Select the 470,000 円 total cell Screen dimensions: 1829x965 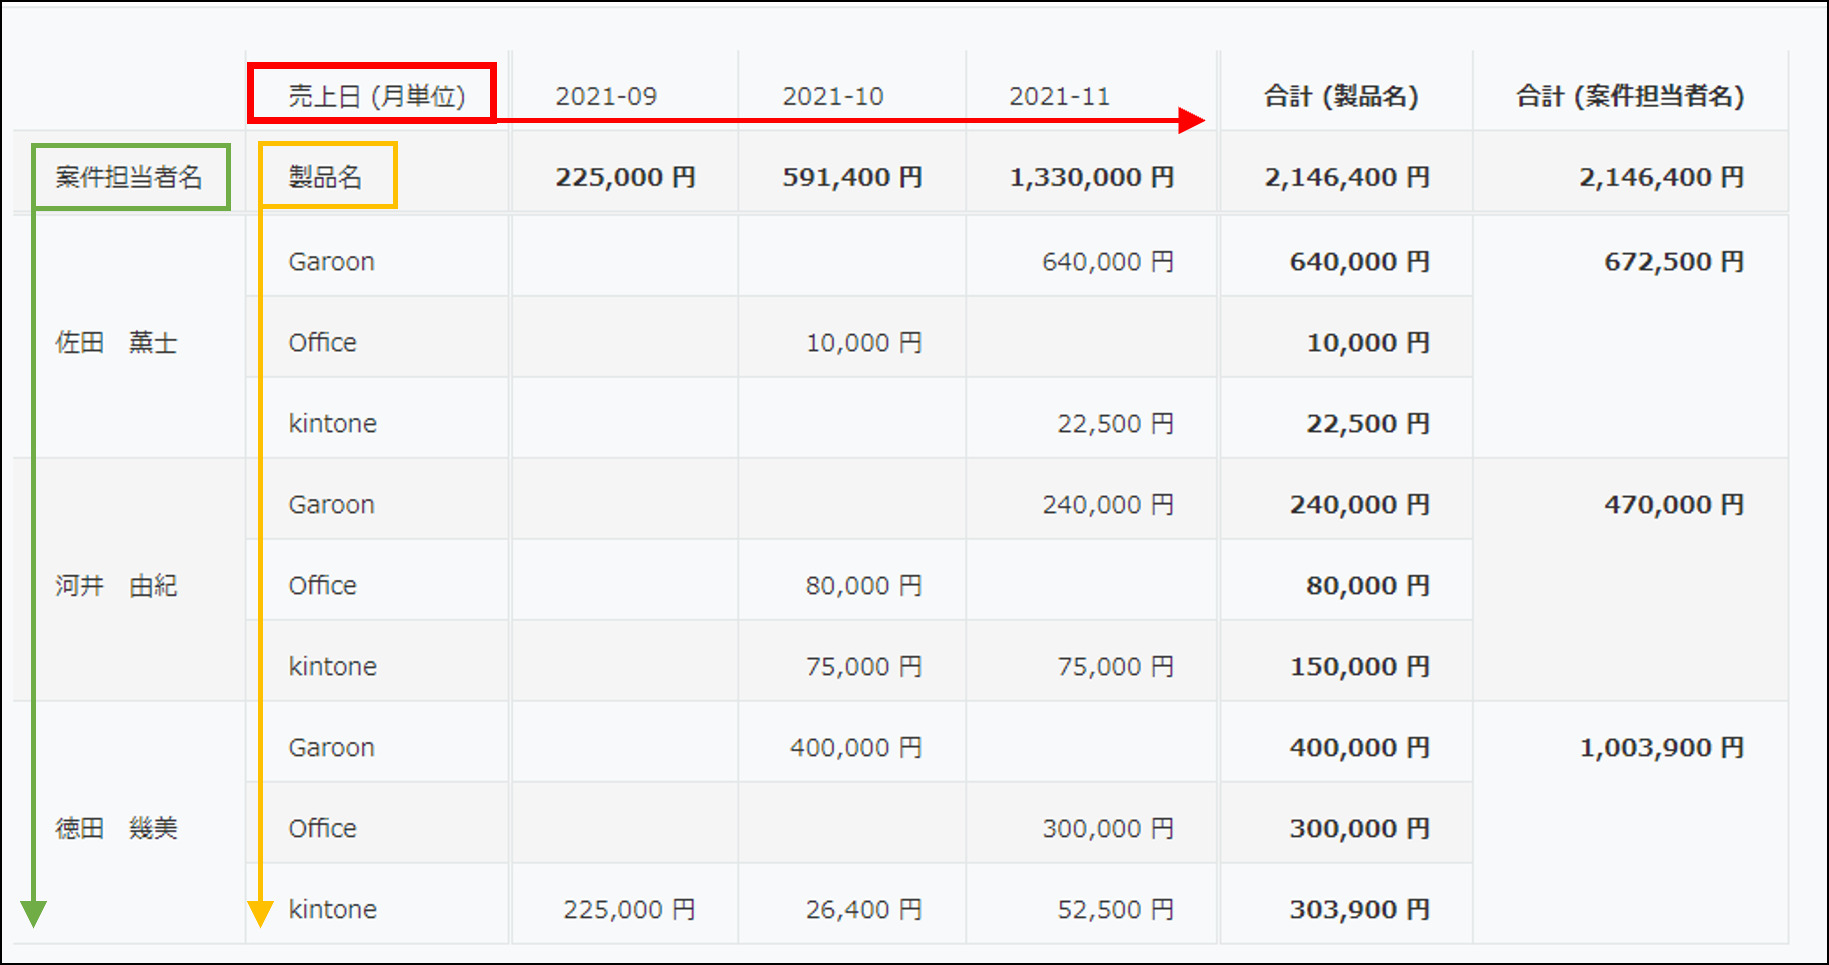click(x=1674, y=504)
